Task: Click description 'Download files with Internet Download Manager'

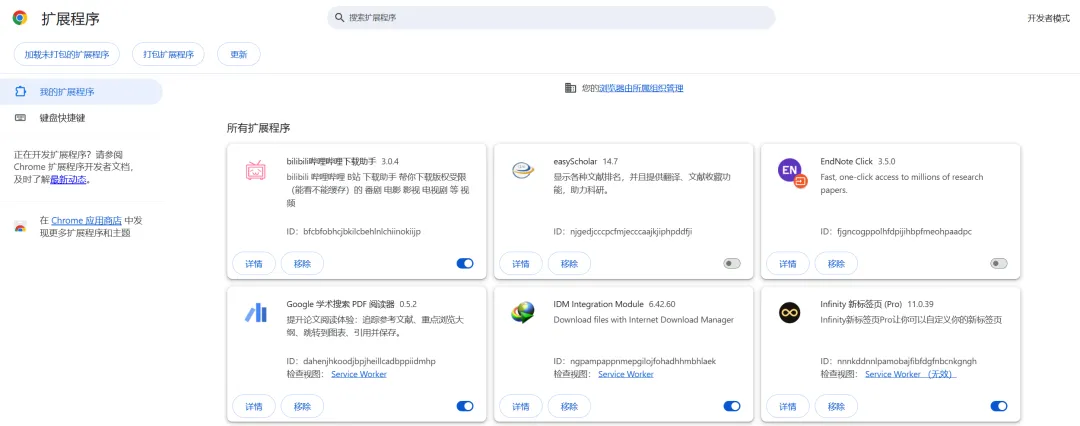Action: (x=643, y=320)
